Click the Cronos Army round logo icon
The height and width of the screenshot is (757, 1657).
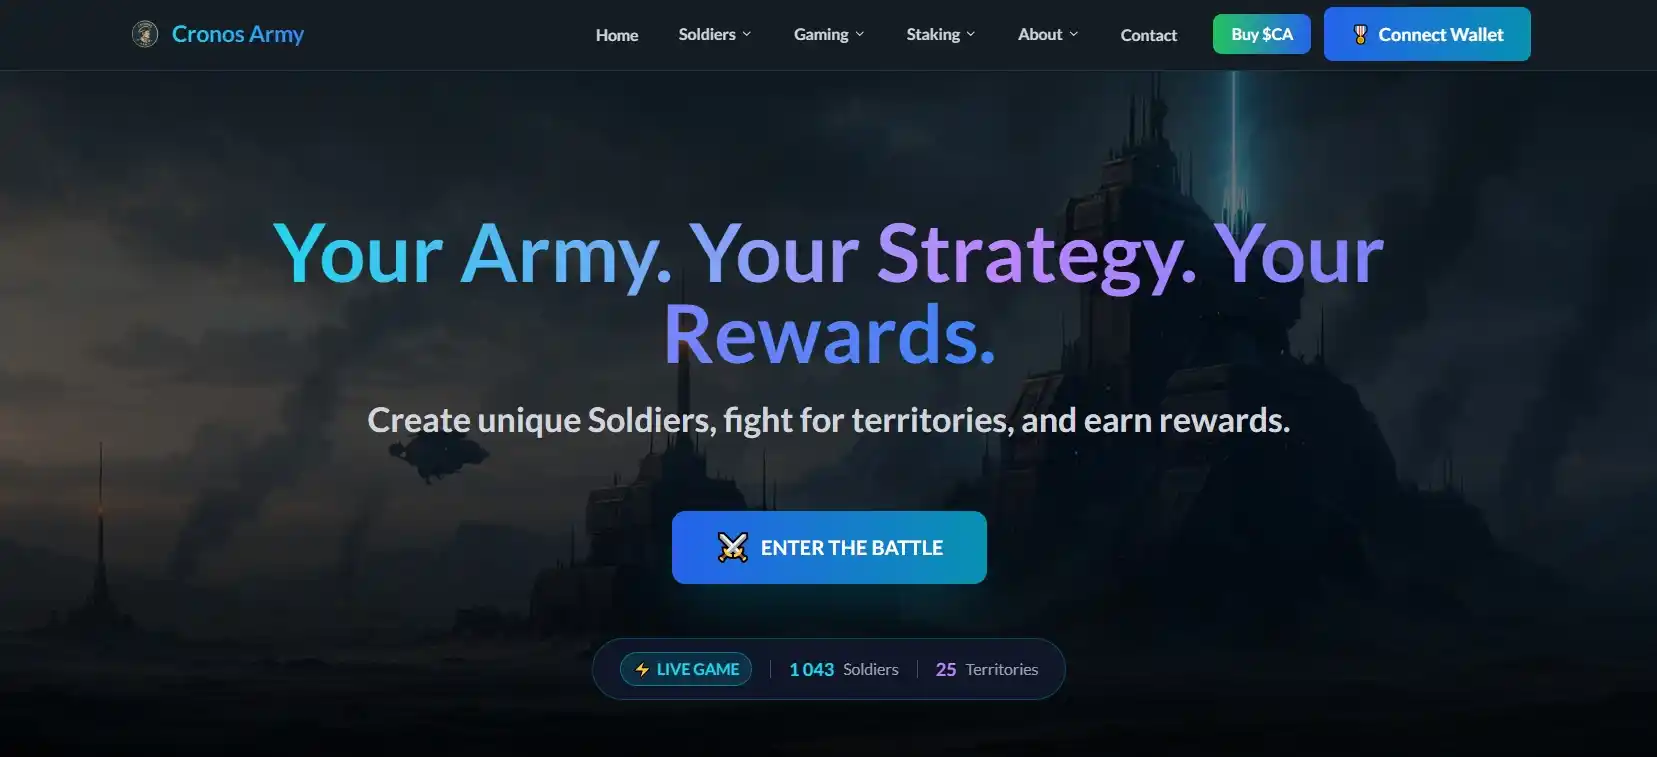click(145, 34)
